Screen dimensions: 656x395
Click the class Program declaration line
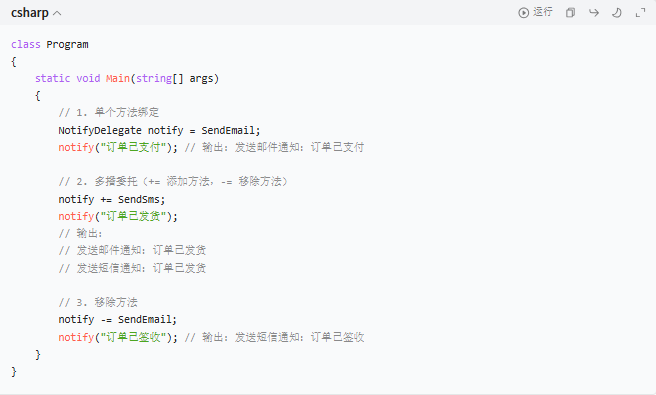point(50,44)
